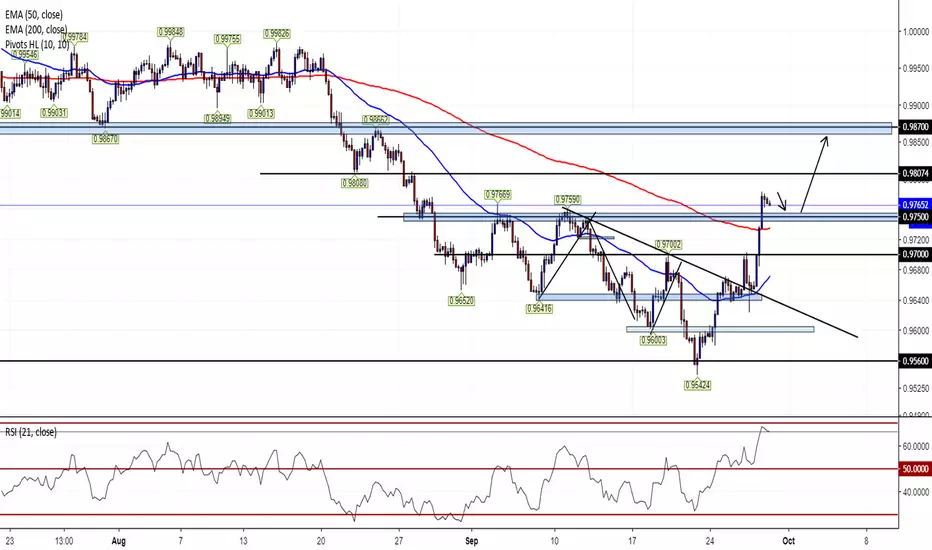Click the 24 date label on time axis
Viewport: 932px width, 550px height.
[710, 541]
